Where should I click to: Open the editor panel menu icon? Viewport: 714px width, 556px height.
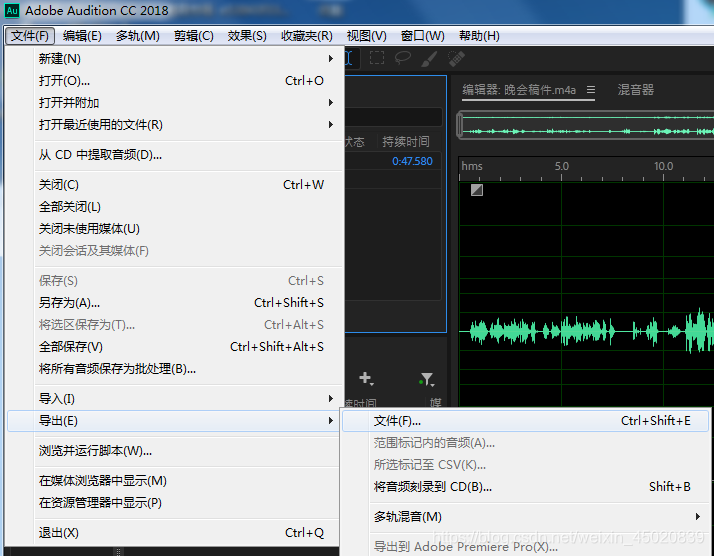point(591,90)
